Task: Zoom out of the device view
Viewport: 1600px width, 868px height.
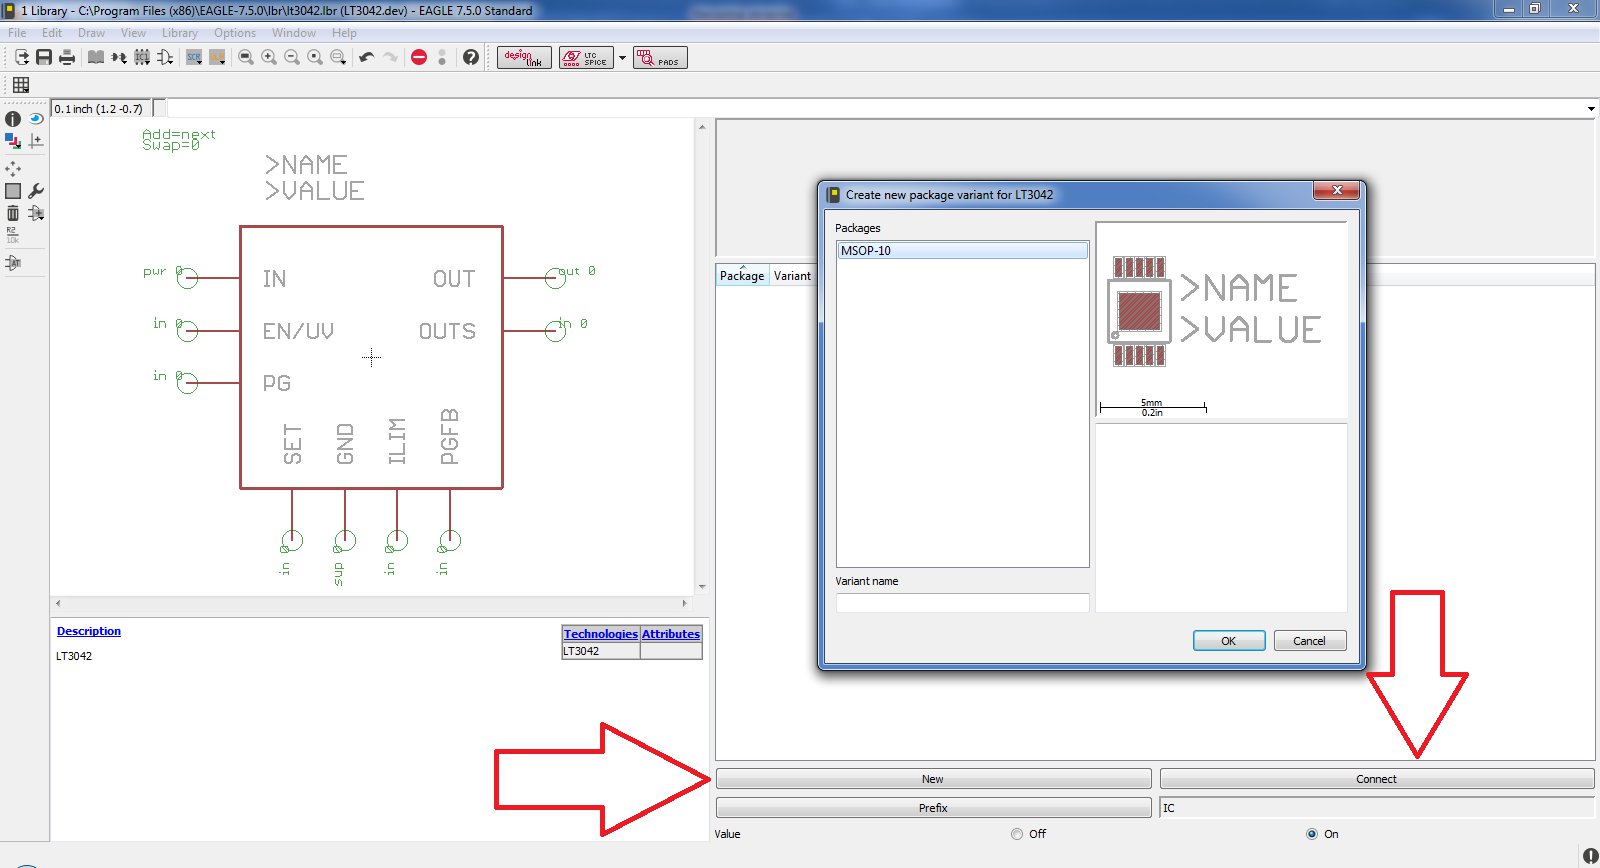Action: pos(292,57)
